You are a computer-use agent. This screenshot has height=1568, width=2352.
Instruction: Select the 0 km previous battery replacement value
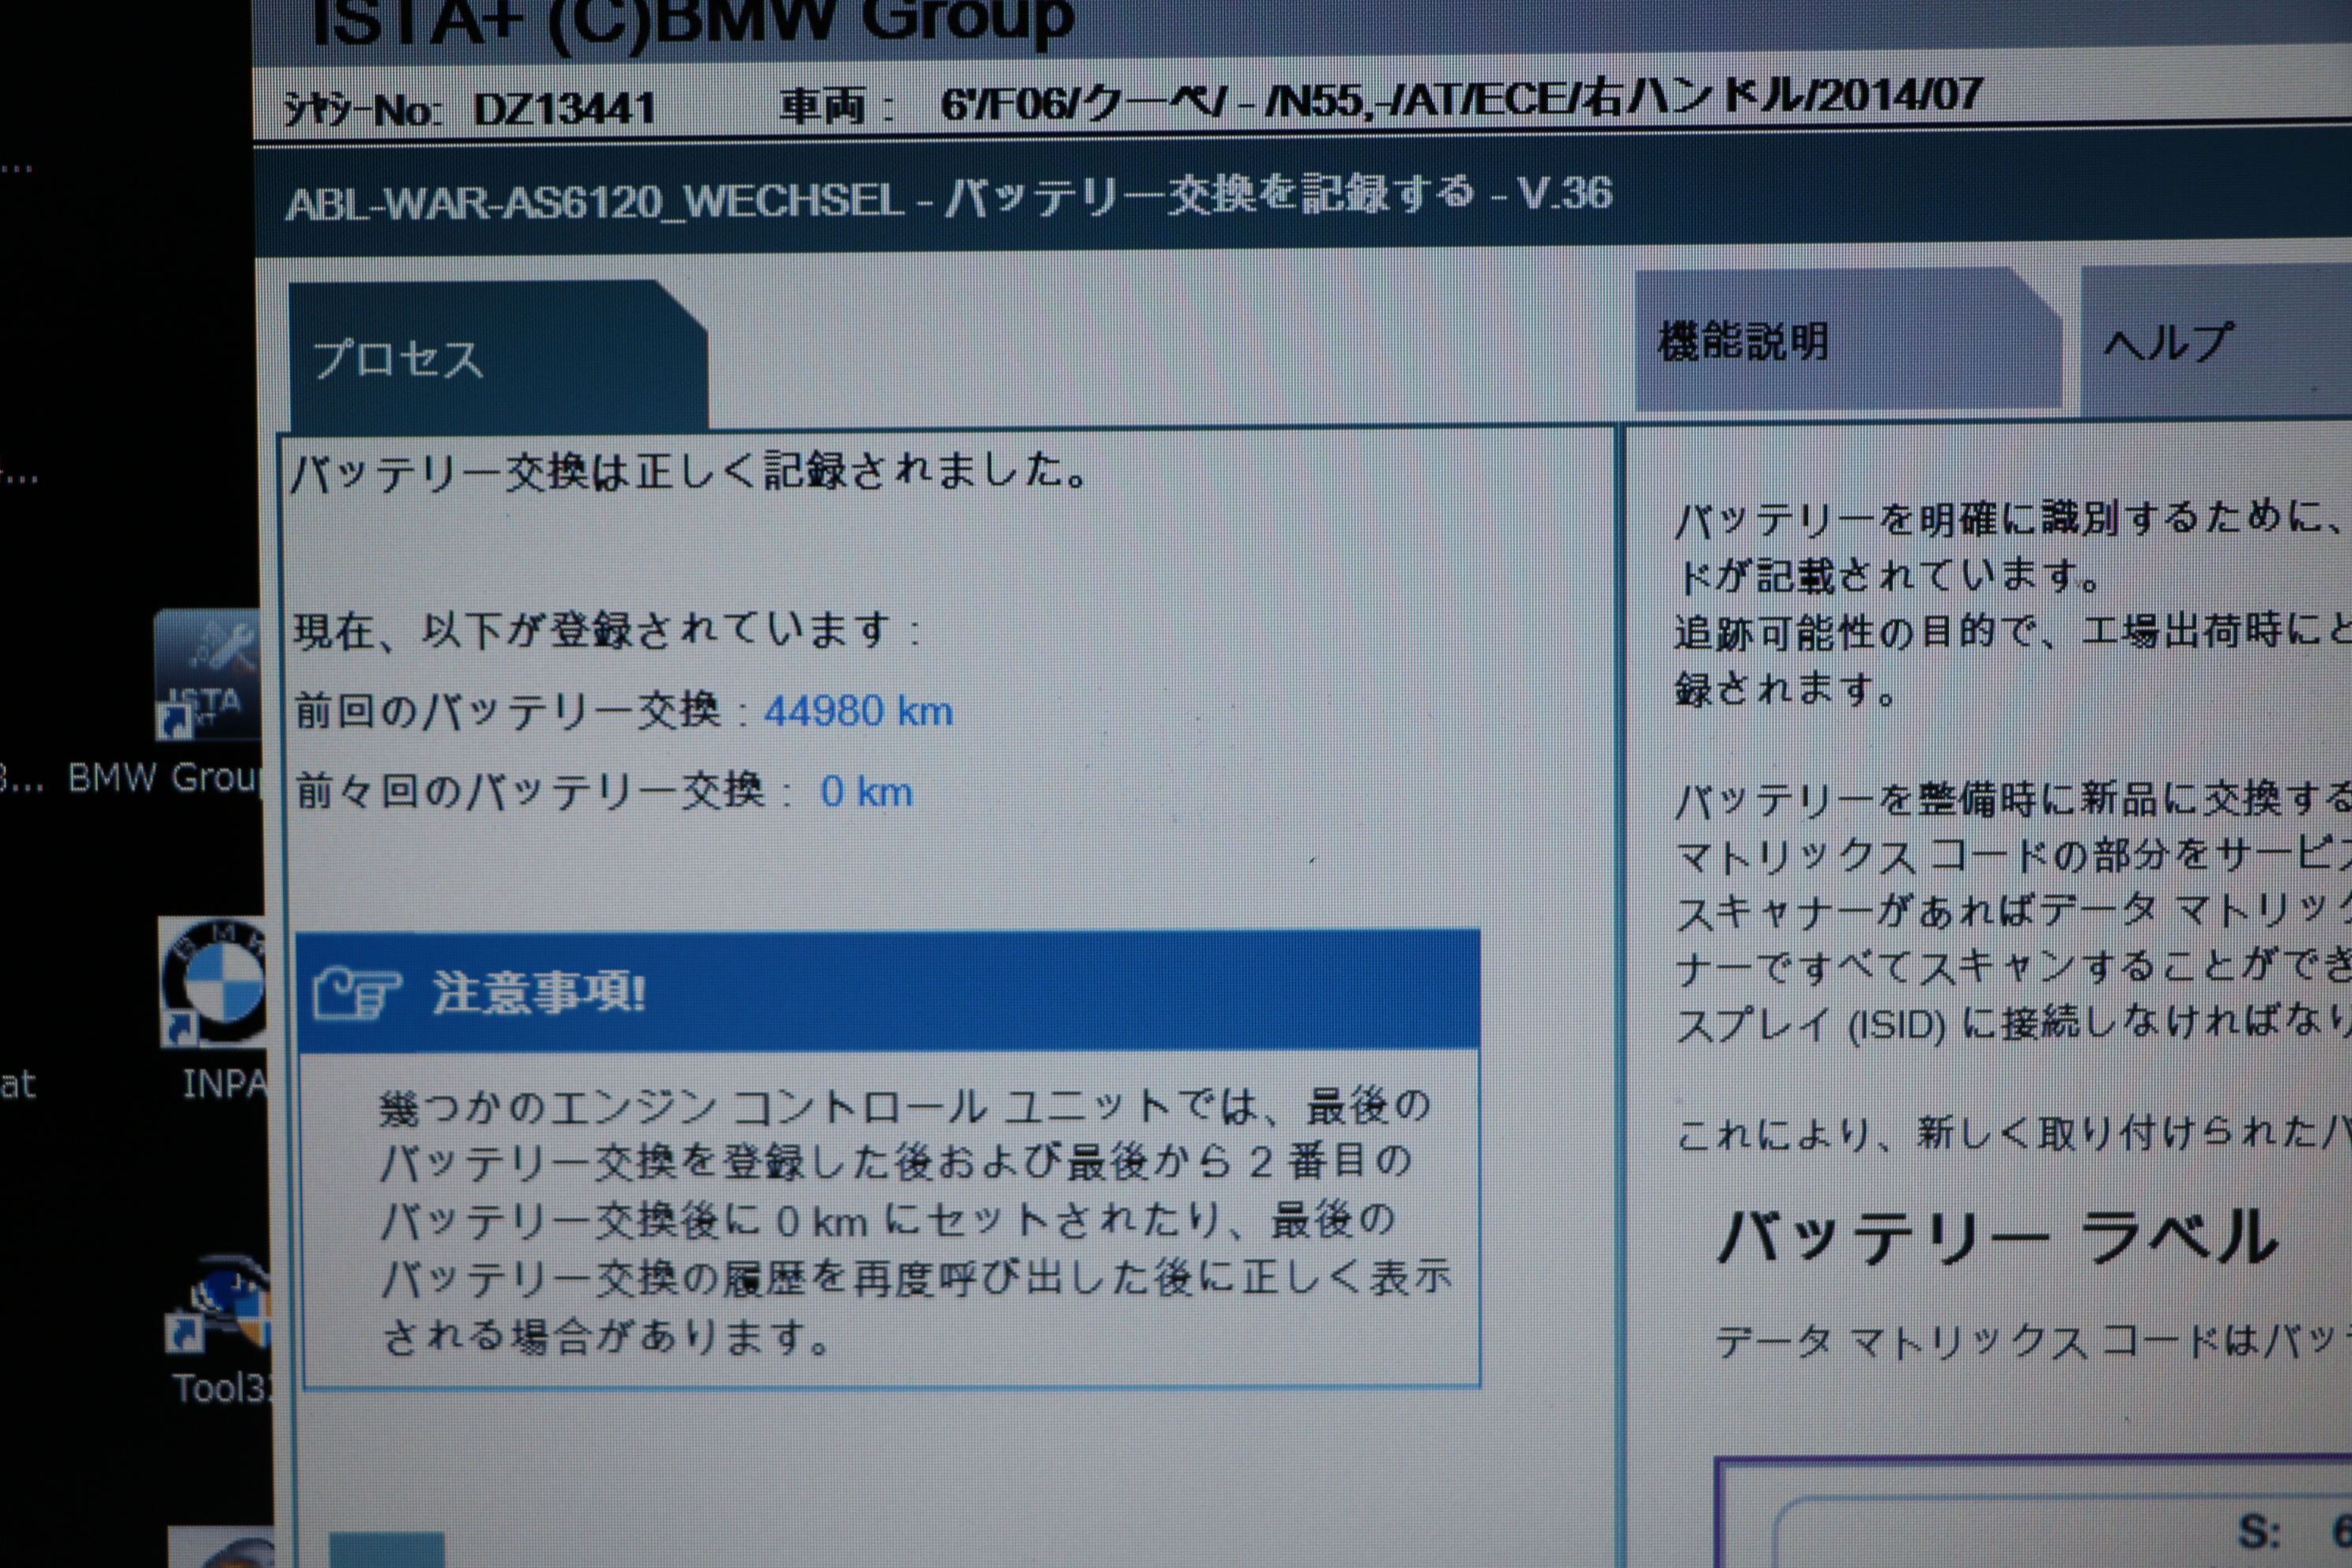[866, 792]
